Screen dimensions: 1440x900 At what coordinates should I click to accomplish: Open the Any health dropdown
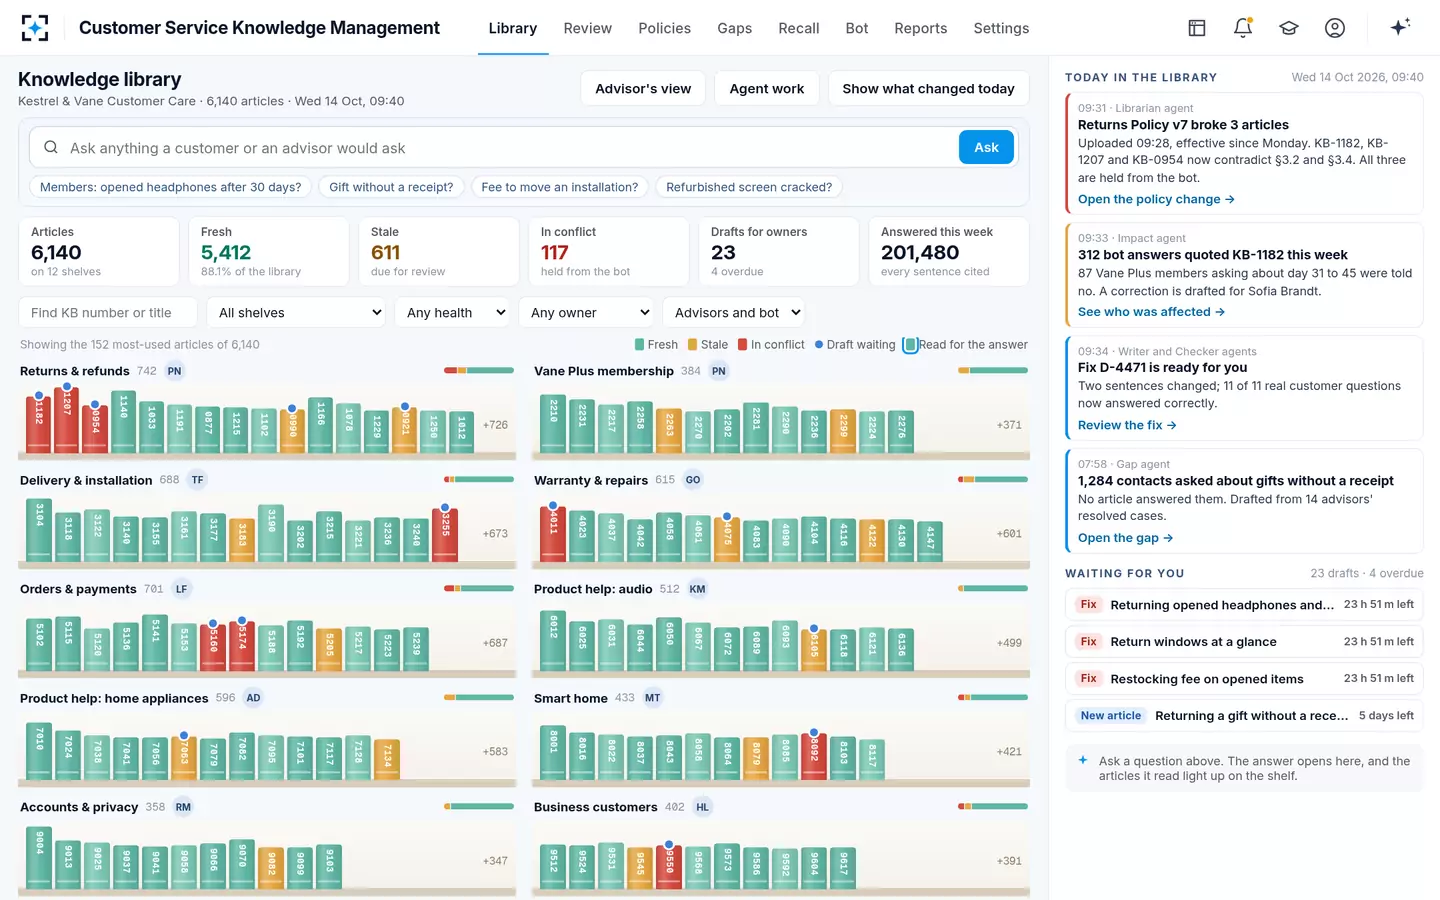coord(452,312)
